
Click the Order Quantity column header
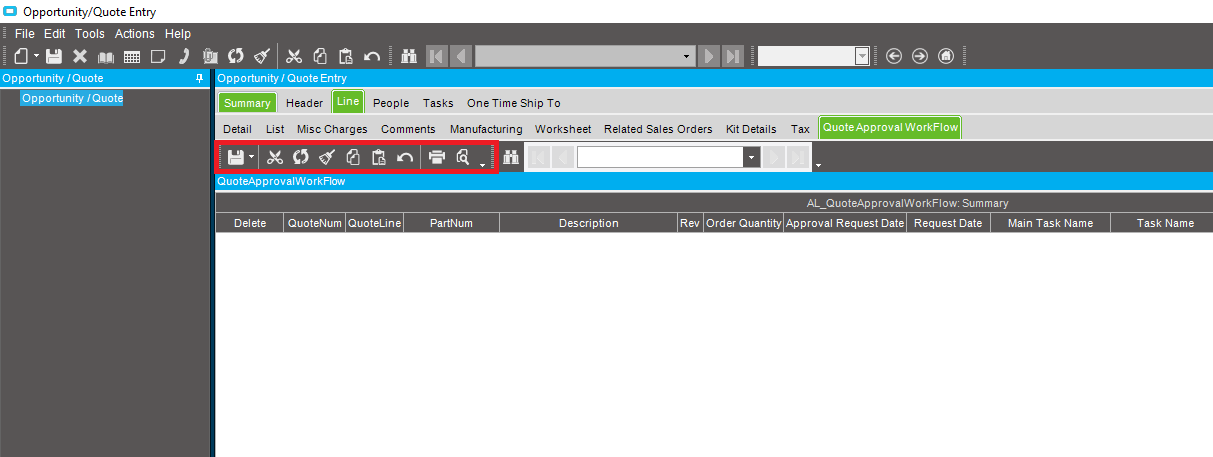pyautogui.click(x=743, y=223)
